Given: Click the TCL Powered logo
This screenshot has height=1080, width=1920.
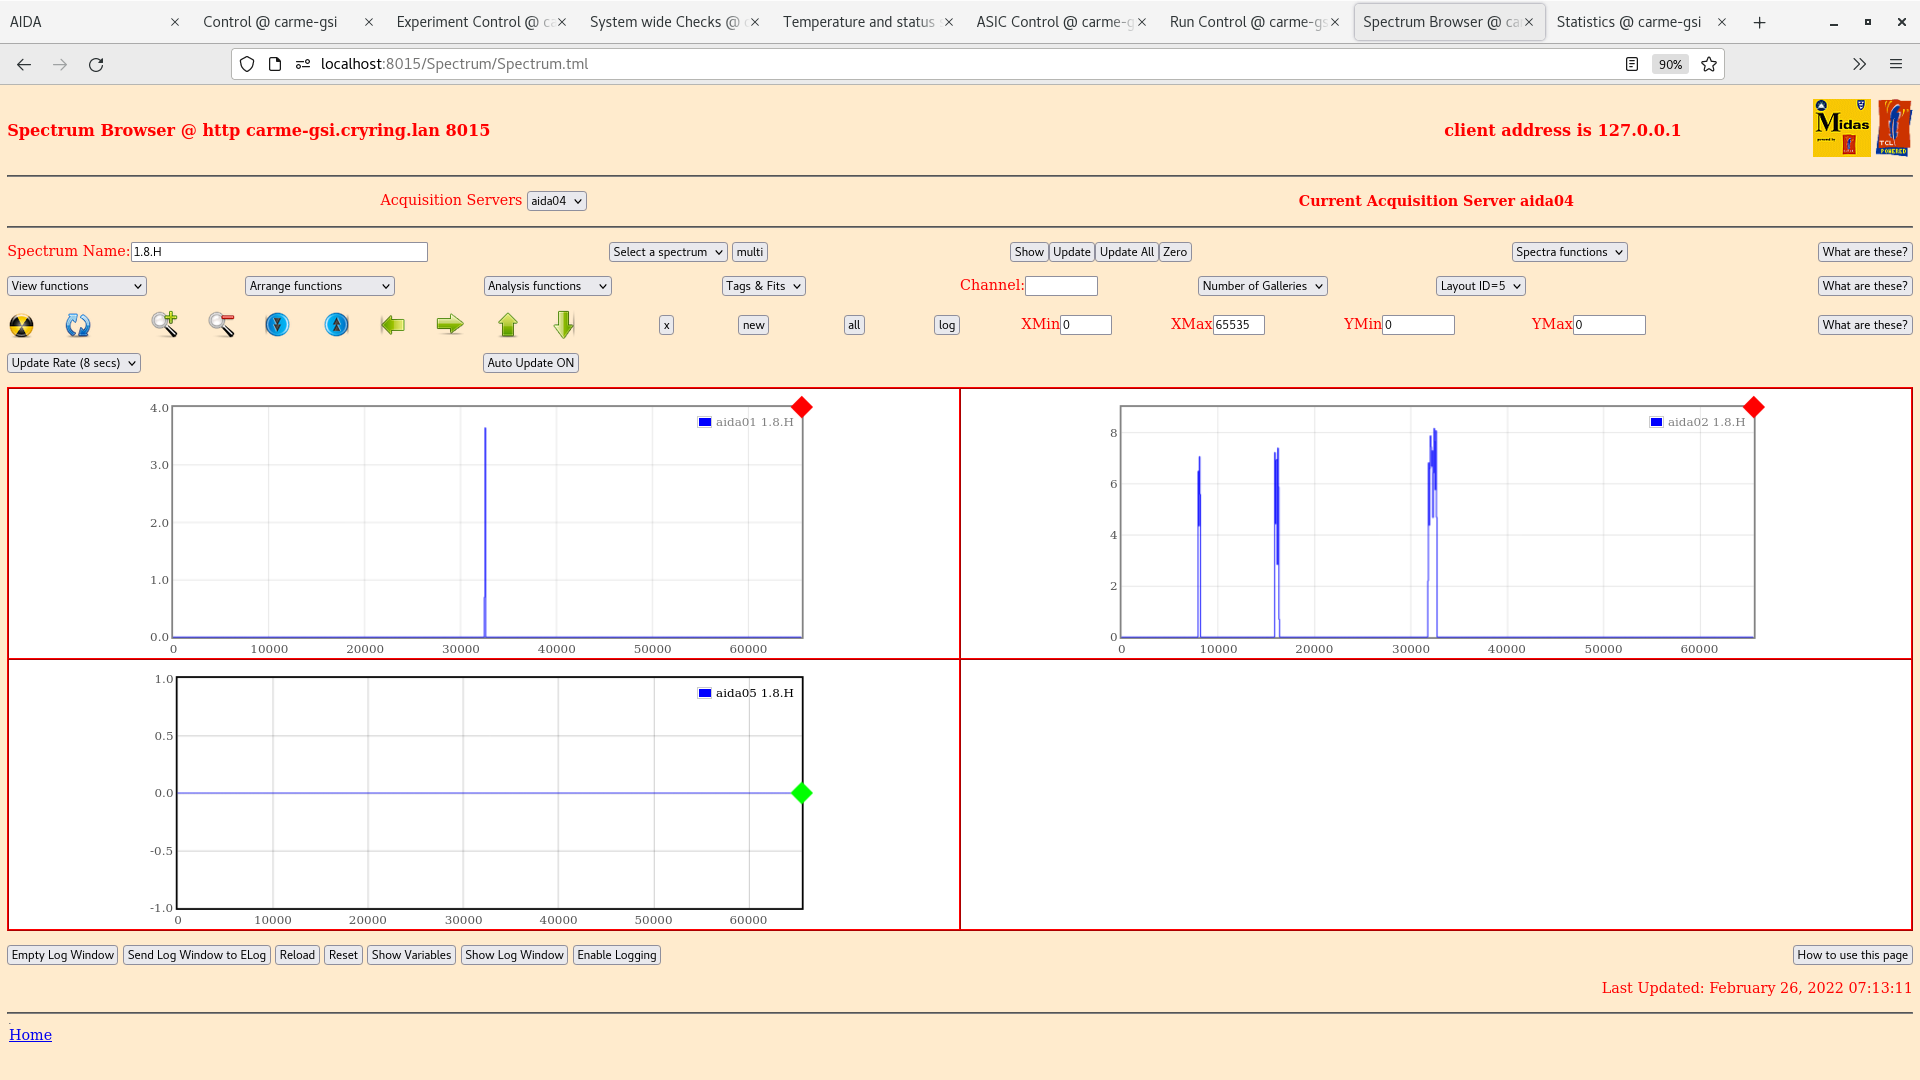Looking at the screenshot, I should 1894,128.
